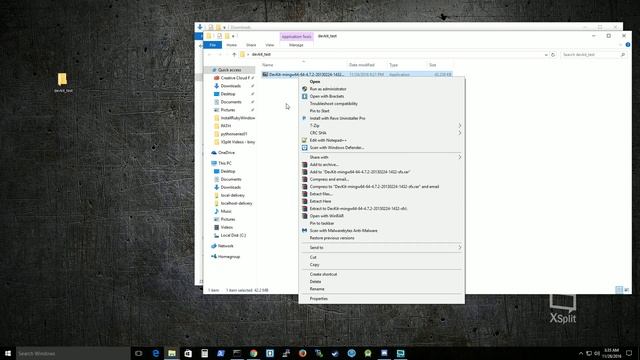
Task: Open Creative Cloud Files folder in sidebar
Action: 235,78
